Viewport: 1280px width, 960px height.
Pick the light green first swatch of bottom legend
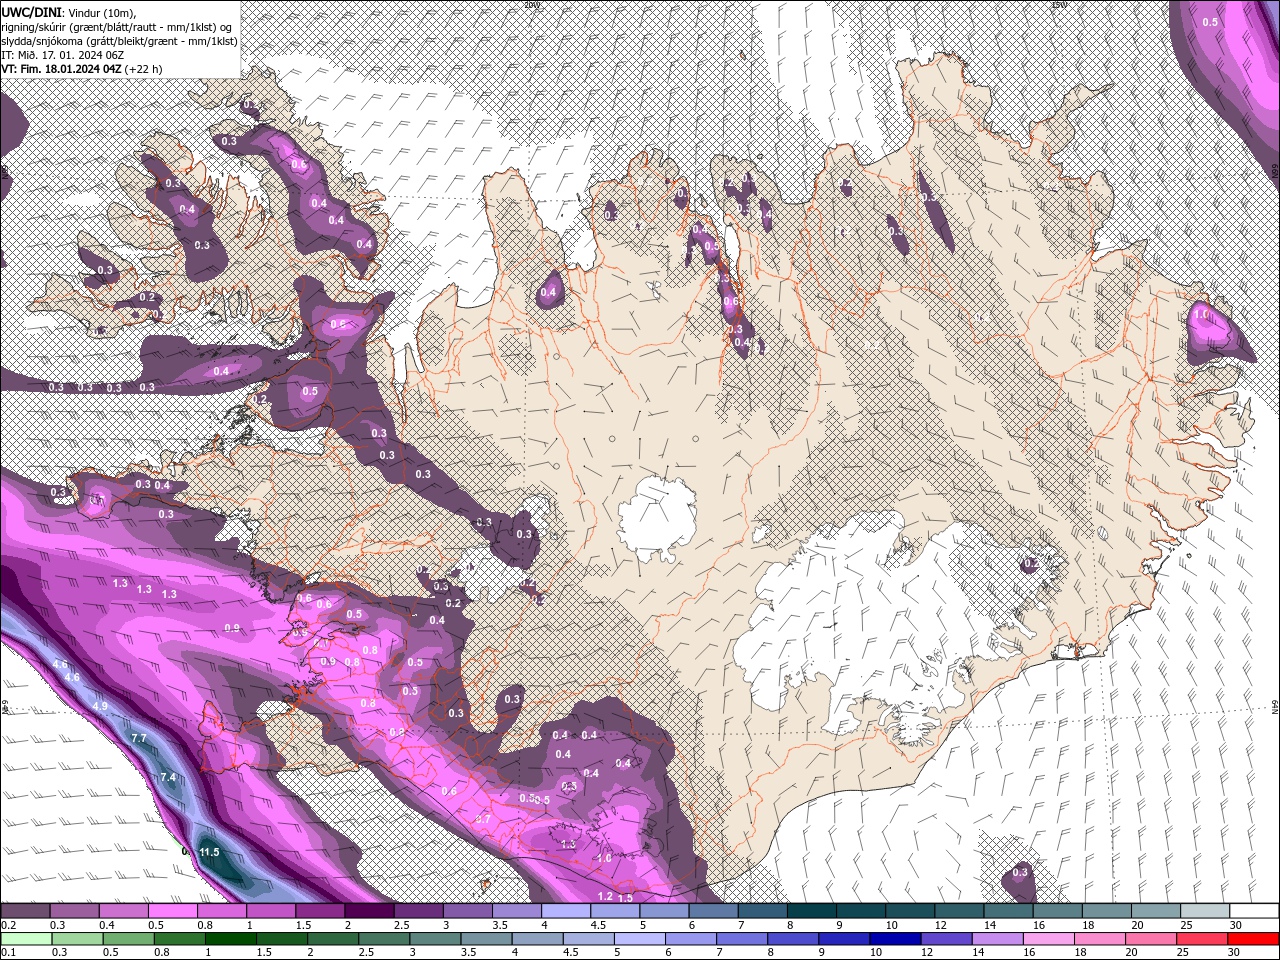(24, 938)
